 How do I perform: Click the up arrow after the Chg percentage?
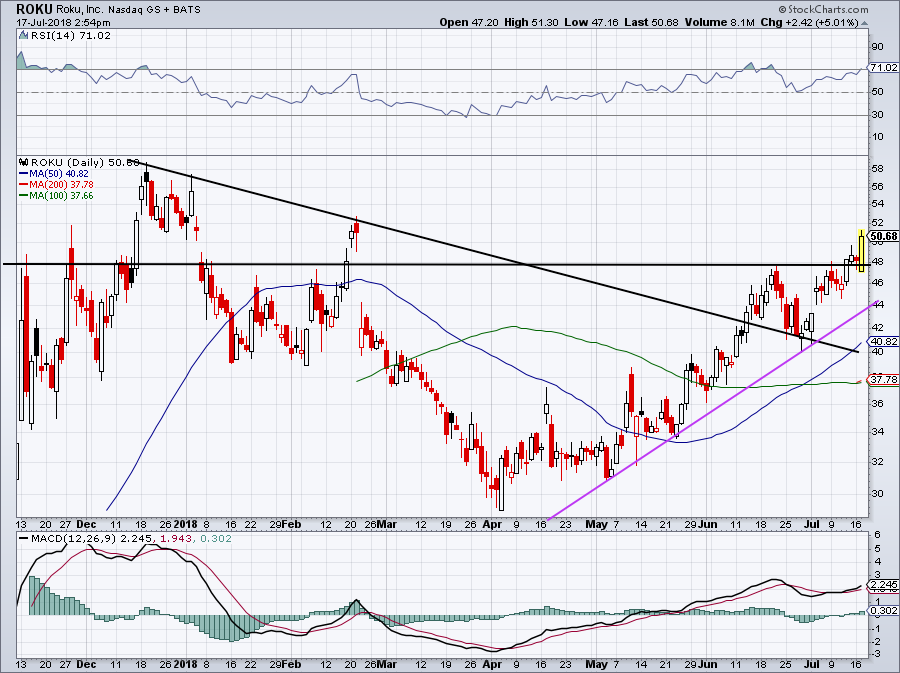[864, 24]
